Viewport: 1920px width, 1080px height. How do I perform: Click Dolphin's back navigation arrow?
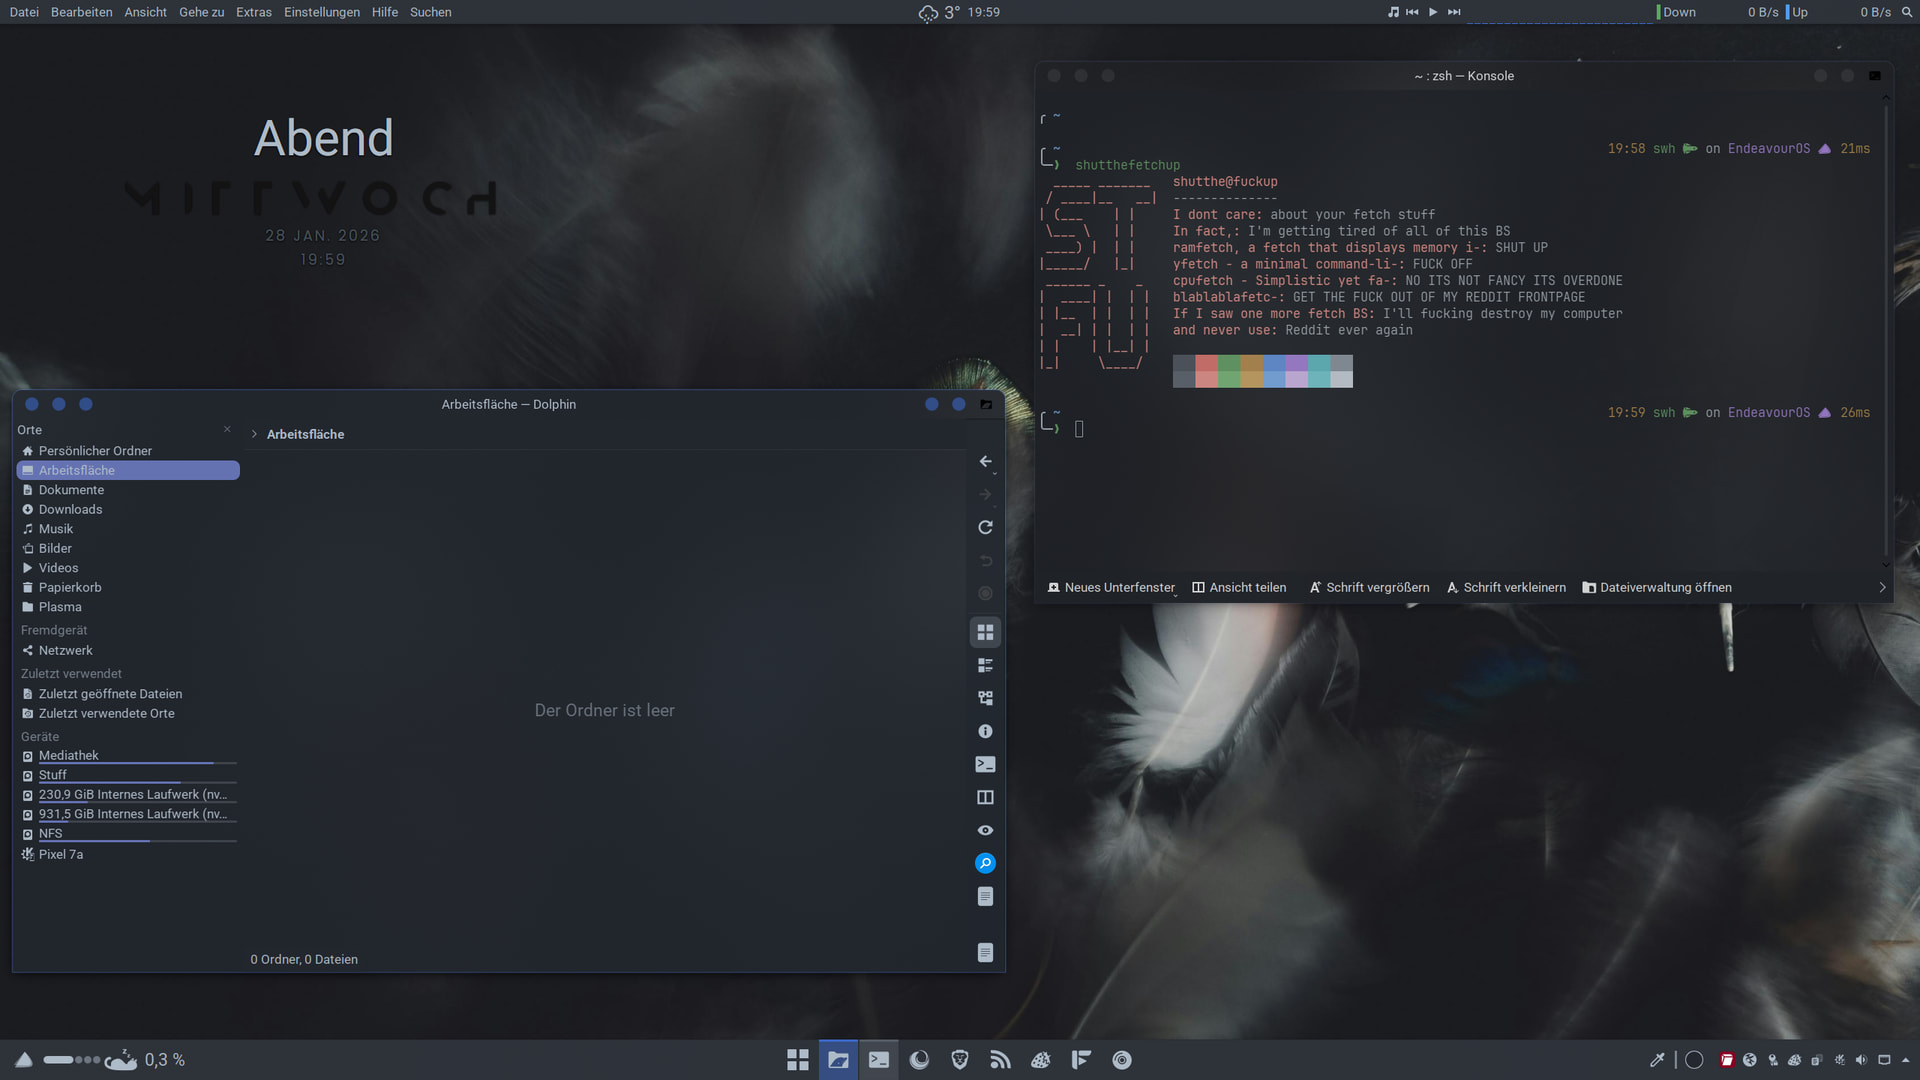[985, 461]
